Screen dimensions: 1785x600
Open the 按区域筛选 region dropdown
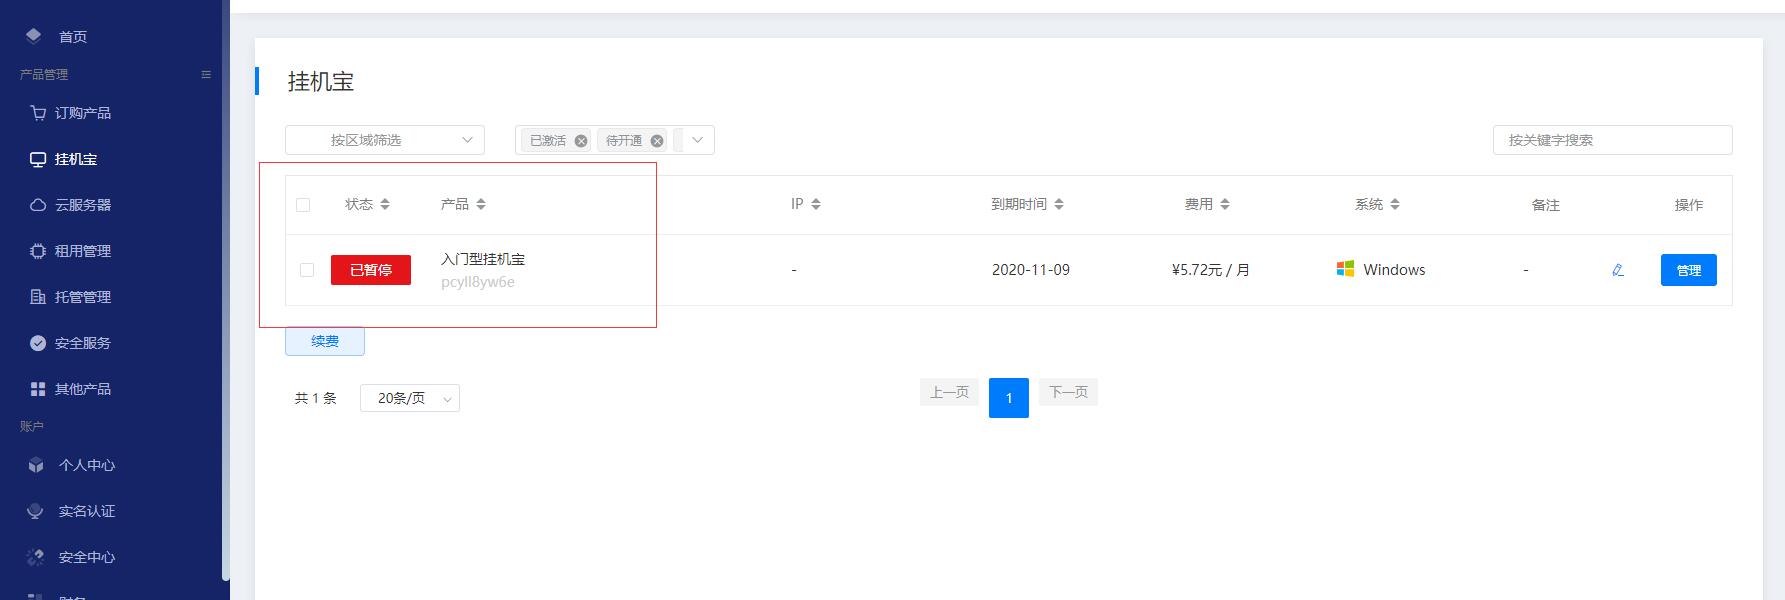[x=385, y=140]
